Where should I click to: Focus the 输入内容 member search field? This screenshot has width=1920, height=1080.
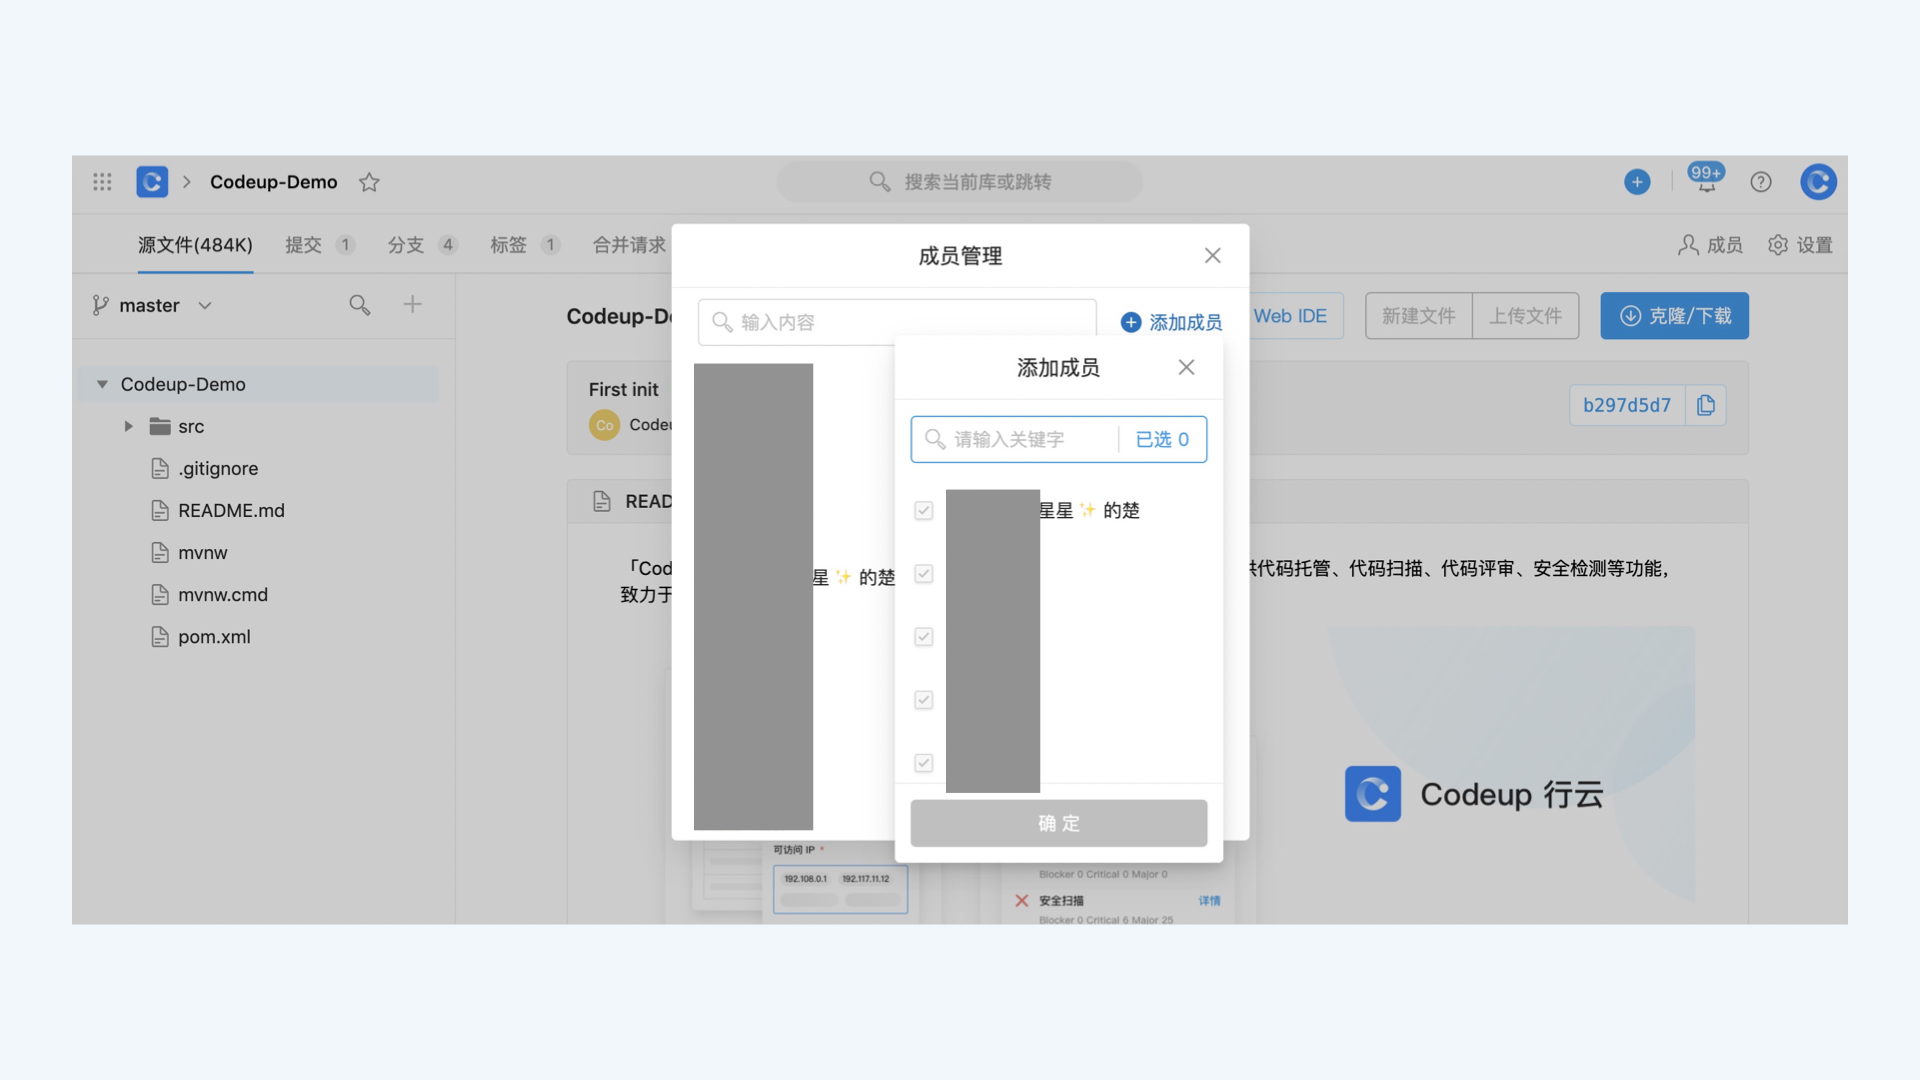coord(897,322)
